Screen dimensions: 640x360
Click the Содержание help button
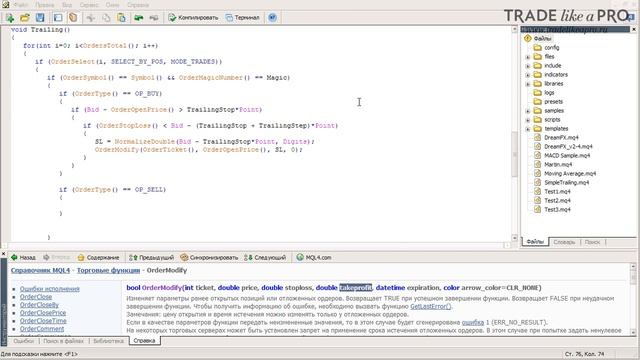[98, 258]
